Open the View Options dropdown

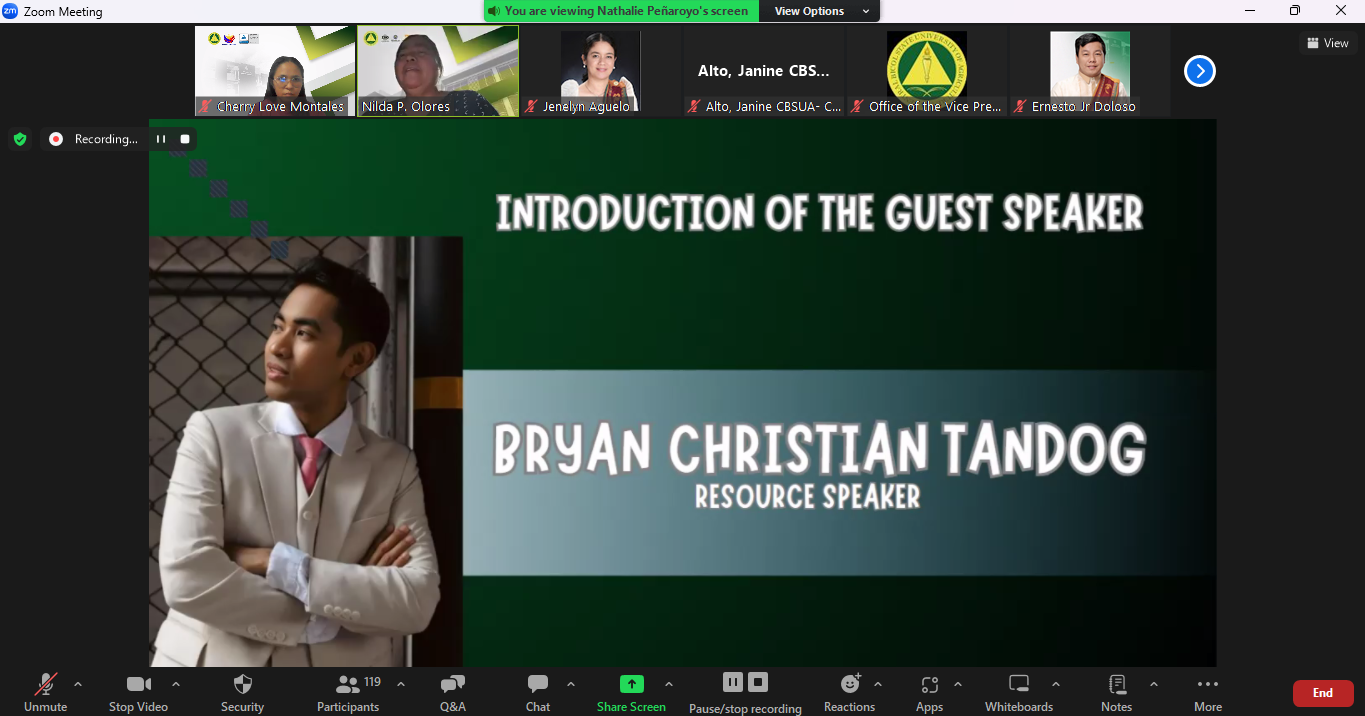tap(816, 11)
